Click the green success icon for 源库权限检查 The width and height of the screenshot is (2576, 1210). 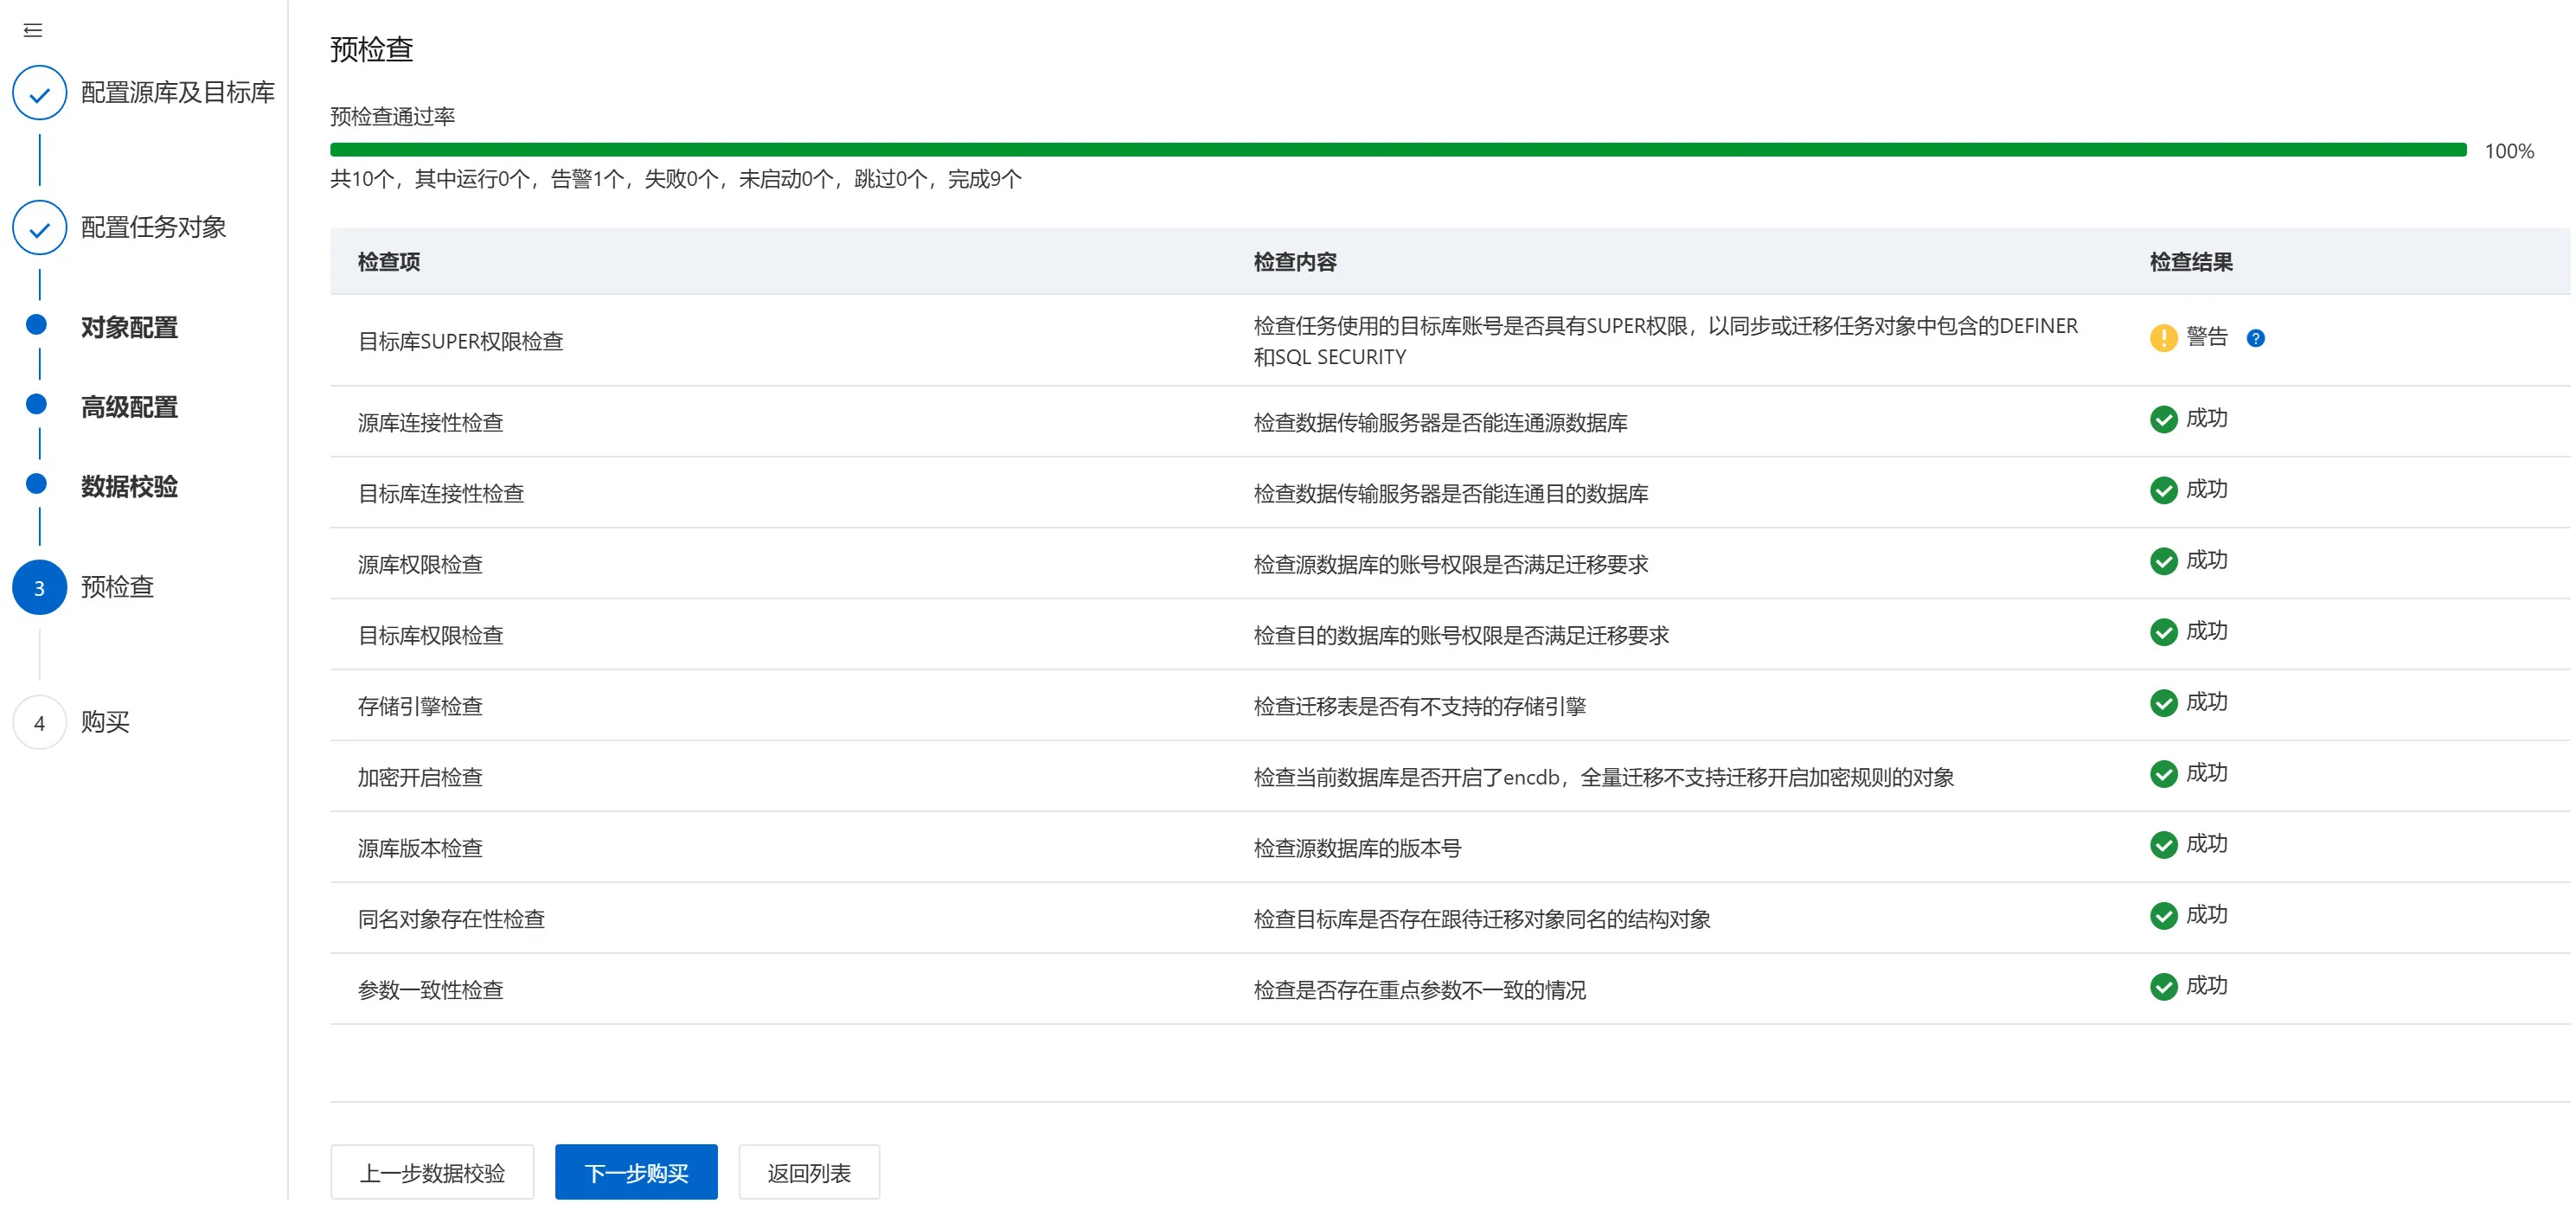coord(2163,562)
